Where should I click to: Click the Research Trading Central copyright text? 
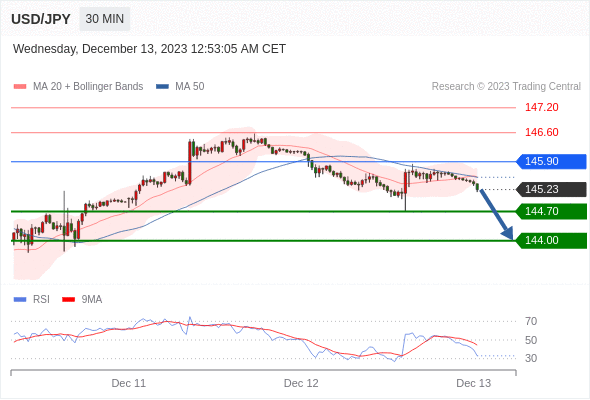[506, 87]
